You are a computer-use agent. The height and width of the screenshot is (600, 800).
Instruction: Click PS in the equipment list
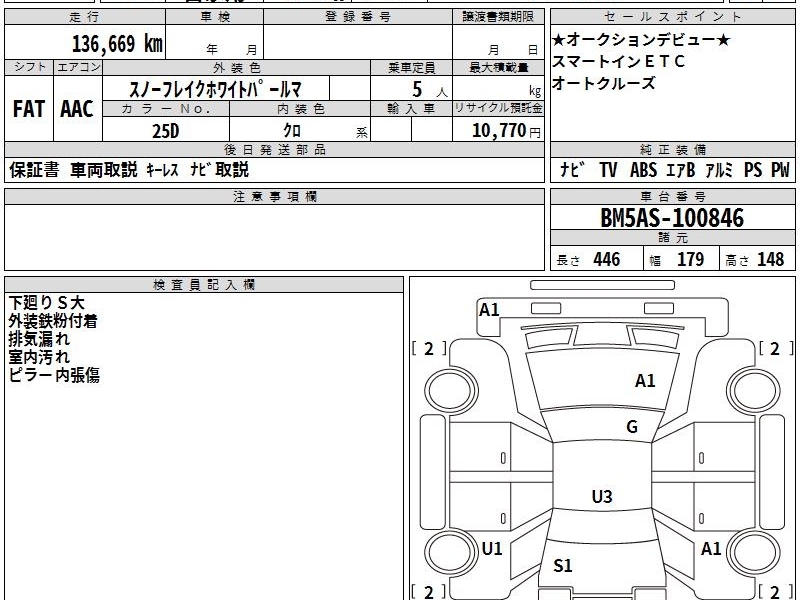point(753,170)
